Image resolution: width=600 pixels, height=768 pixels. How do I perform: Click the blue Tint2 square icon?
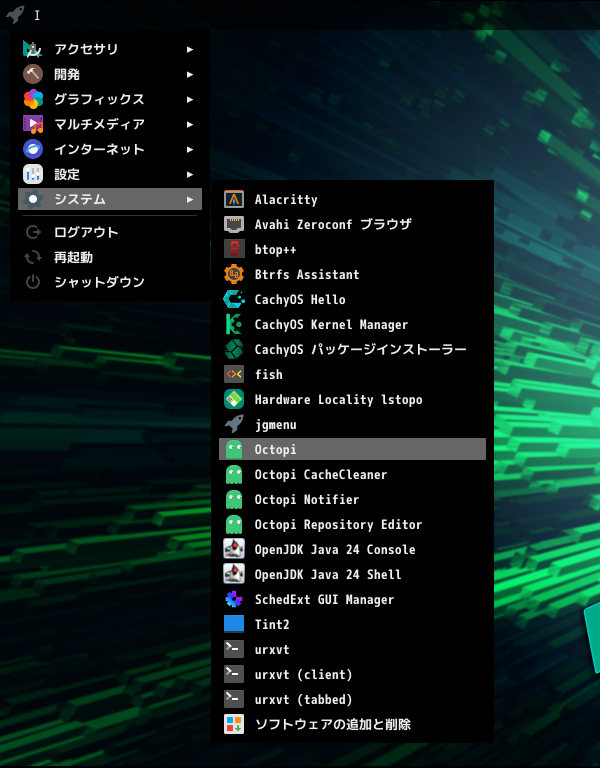pyautogui.click(x=234, y=624)
